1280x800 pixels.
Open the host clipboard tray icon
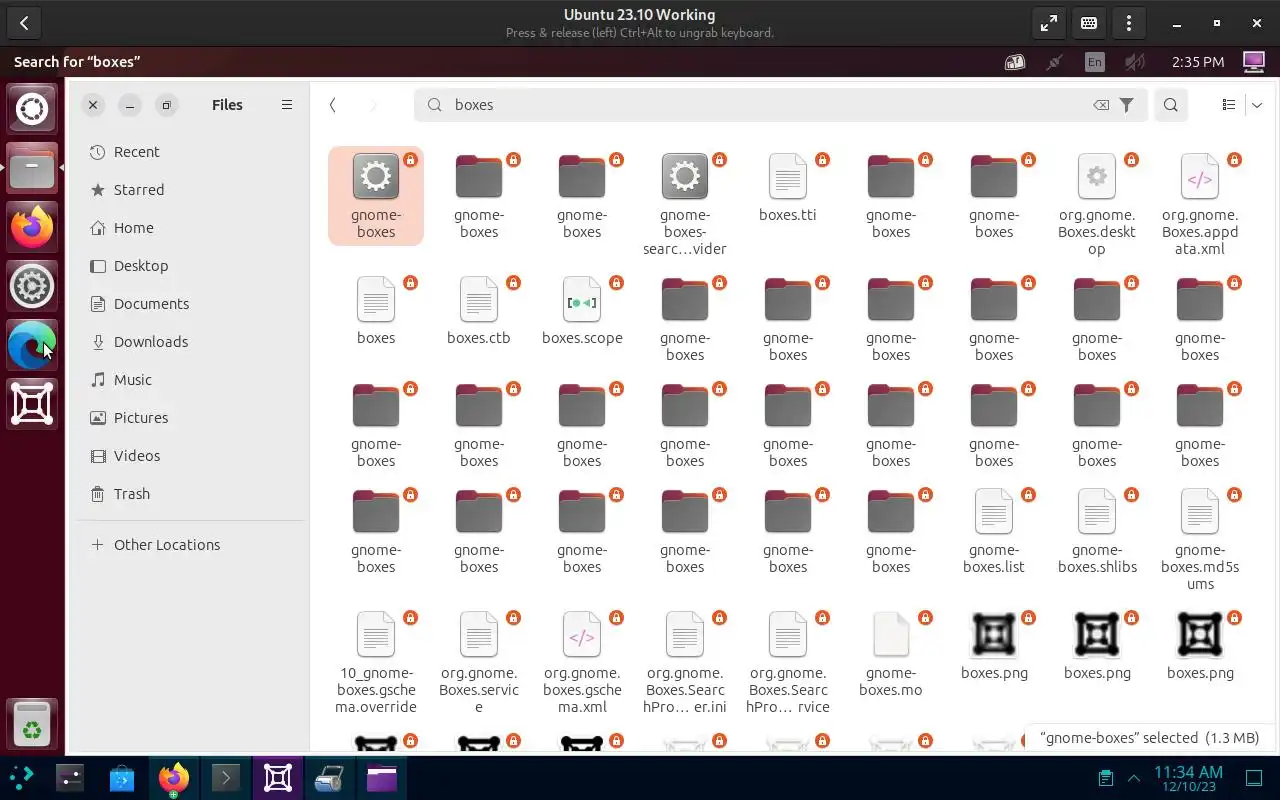pyautogui.click(x=1106, y=778)
